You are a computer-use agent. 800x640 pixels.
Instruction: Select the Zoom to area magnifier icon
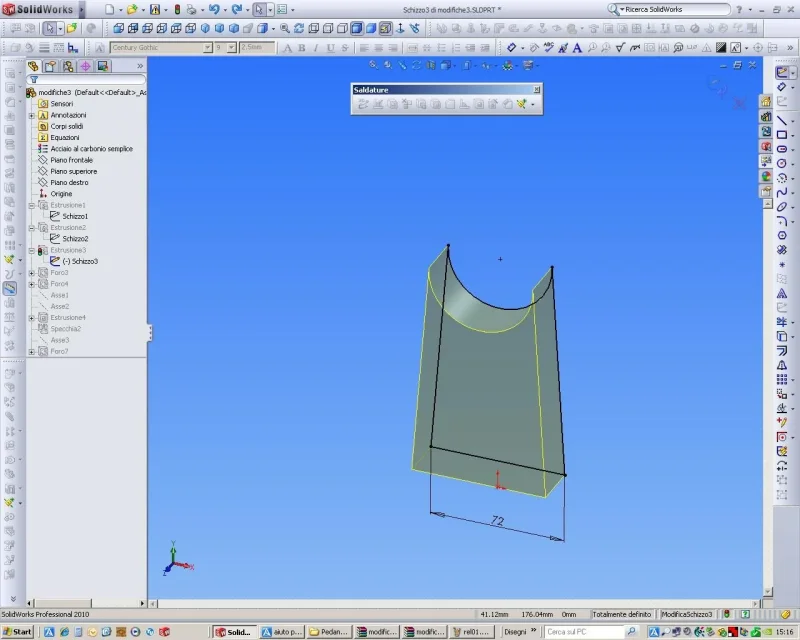(285, 29)
